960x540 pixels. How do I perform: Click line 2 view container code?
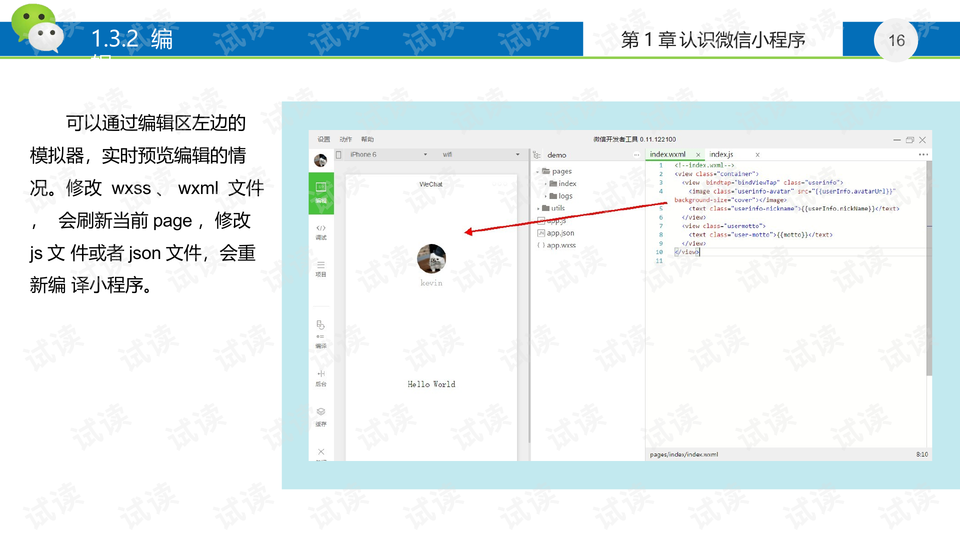(x=716, y=174)
